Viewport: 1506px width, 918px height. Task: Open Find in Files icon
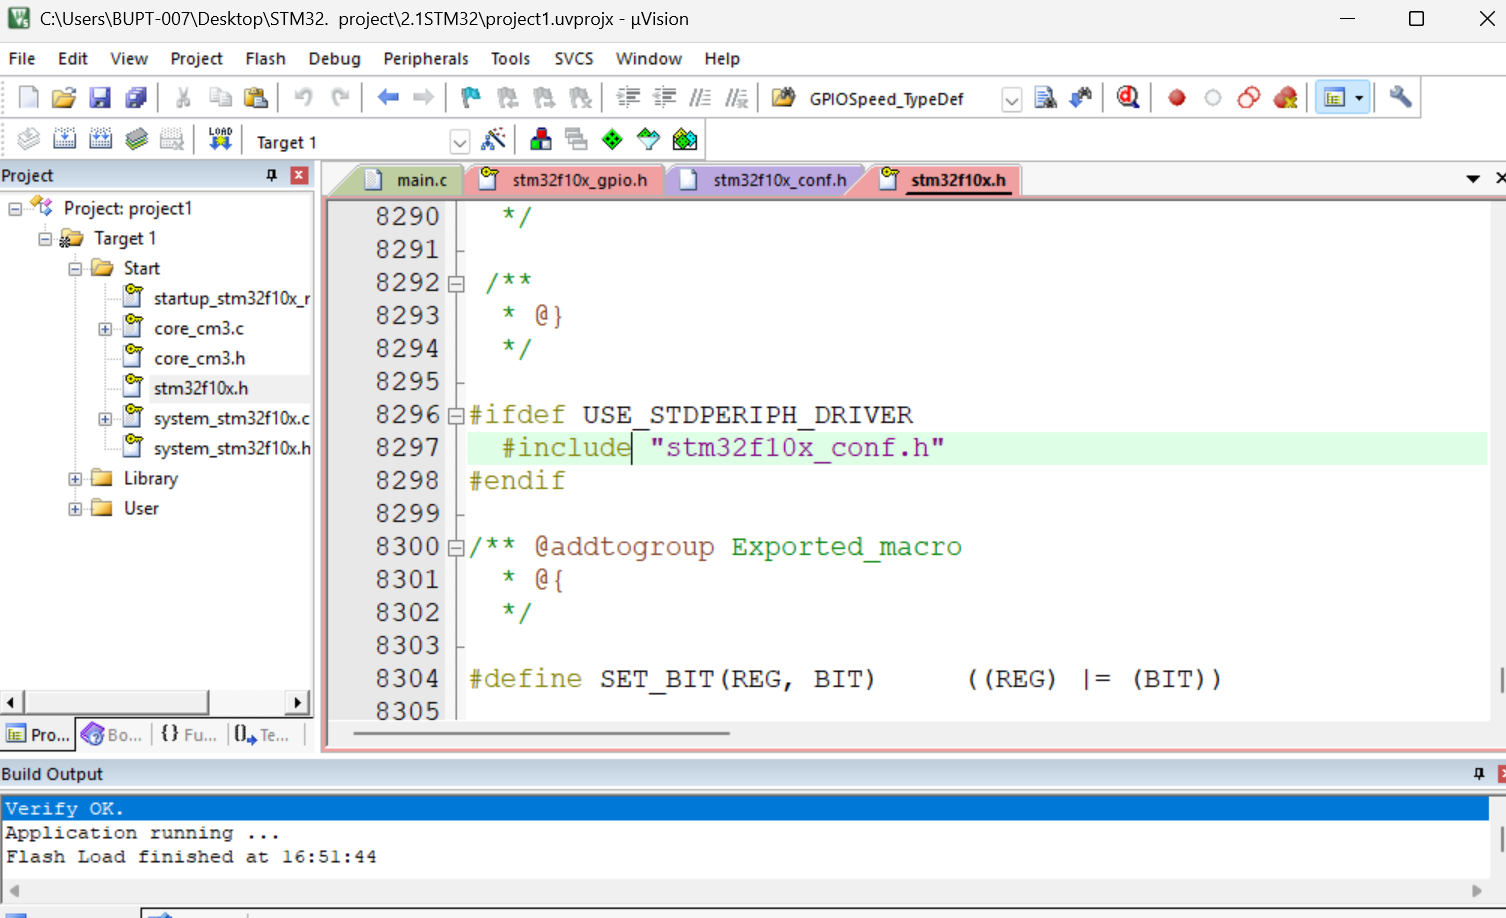point(783,97)
